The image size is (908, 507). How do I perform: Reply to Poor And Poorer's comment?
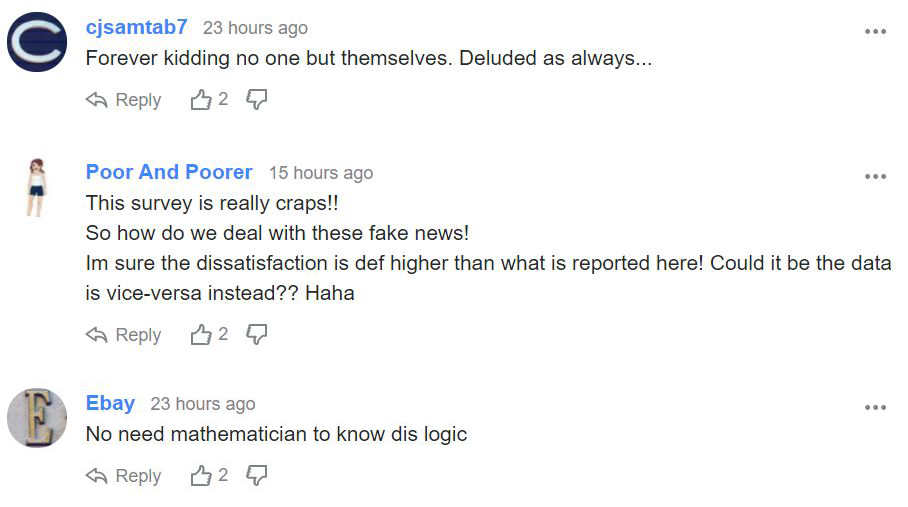[x=123, y=335]
